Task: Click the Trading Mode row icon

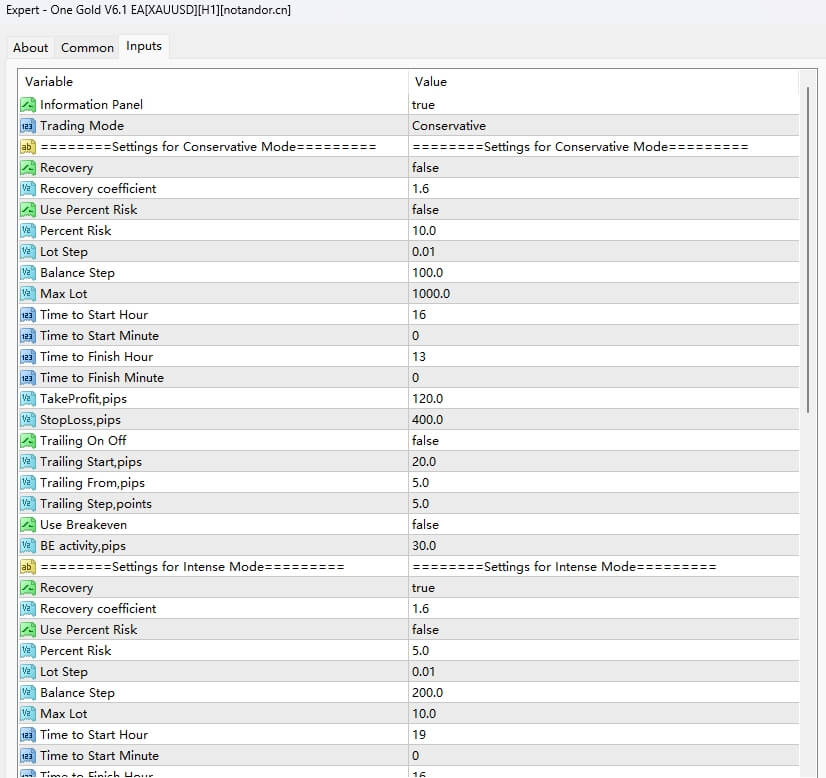Action: tap(28, 126)
